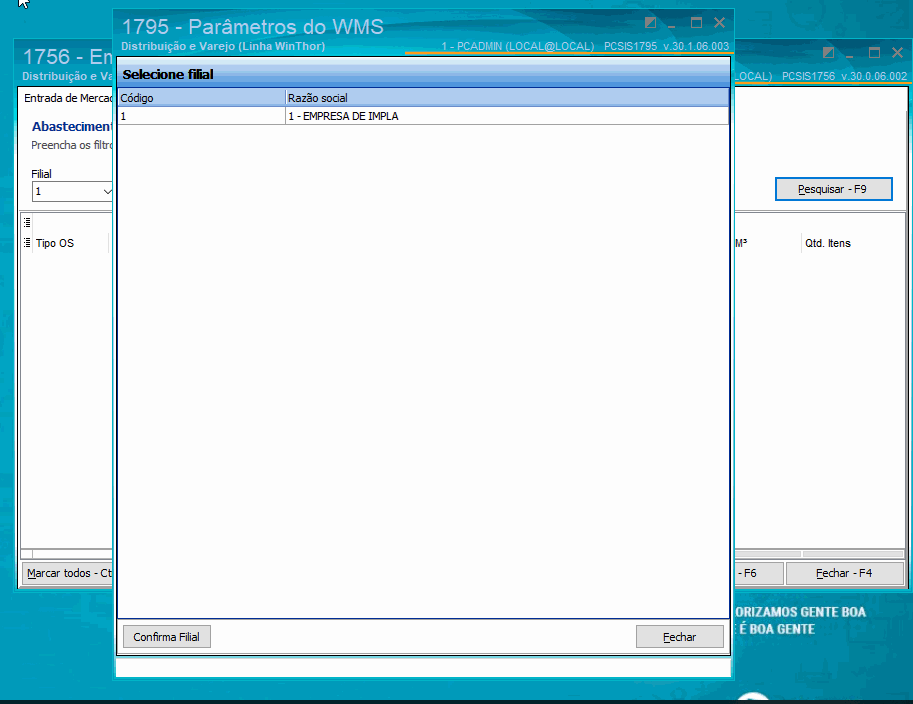This screenshot has width=913, height=704.
Task: Click the theme toggle icon of window 1756
Action: pos(829,53)
